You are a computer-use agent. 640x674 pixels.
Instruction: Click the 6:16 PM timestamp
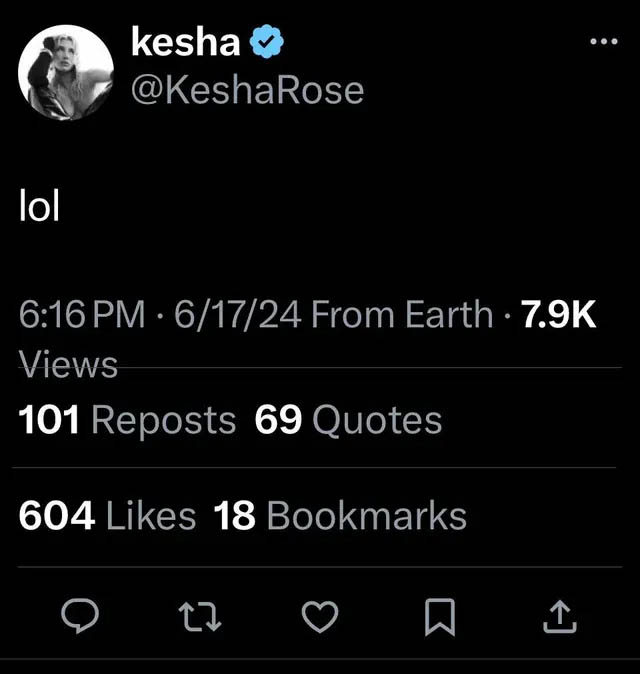tap(82, 315)
